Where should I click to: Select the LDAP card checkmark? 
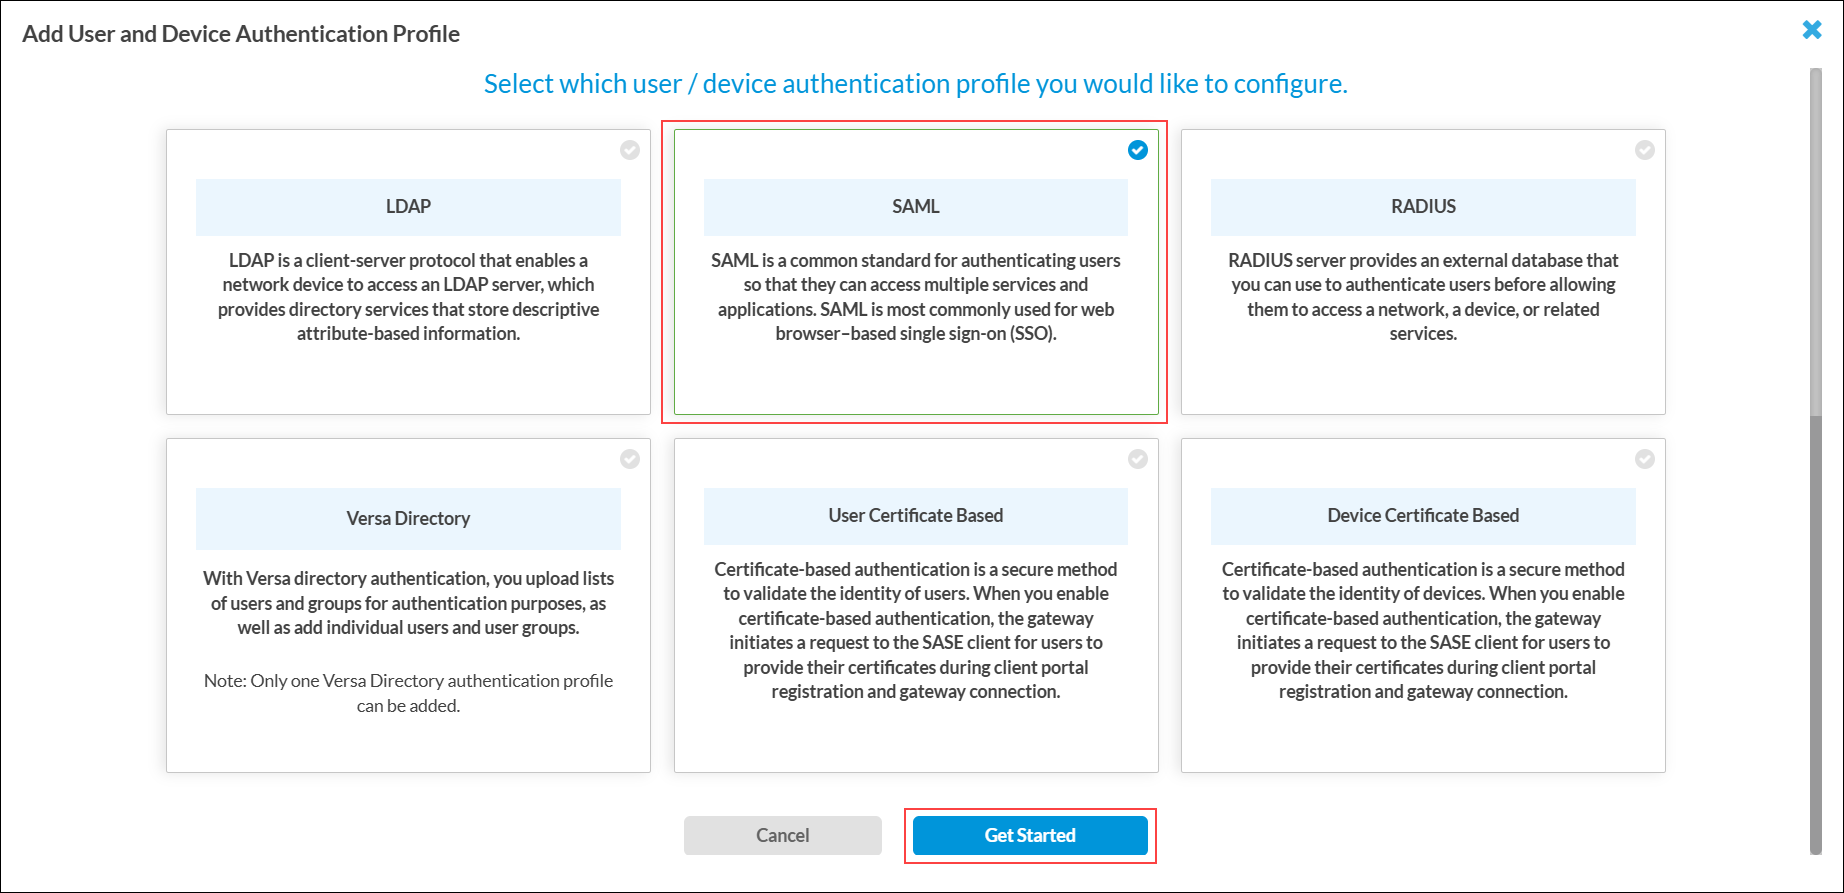coord(630,150)
